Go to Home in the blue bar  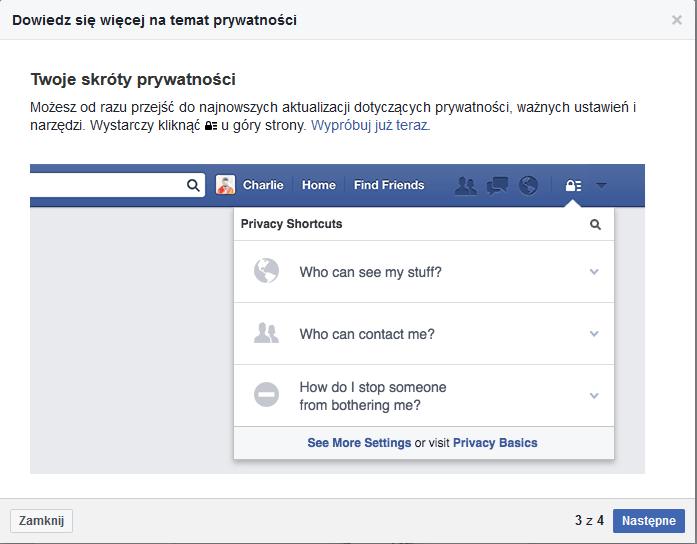(319, 185)
